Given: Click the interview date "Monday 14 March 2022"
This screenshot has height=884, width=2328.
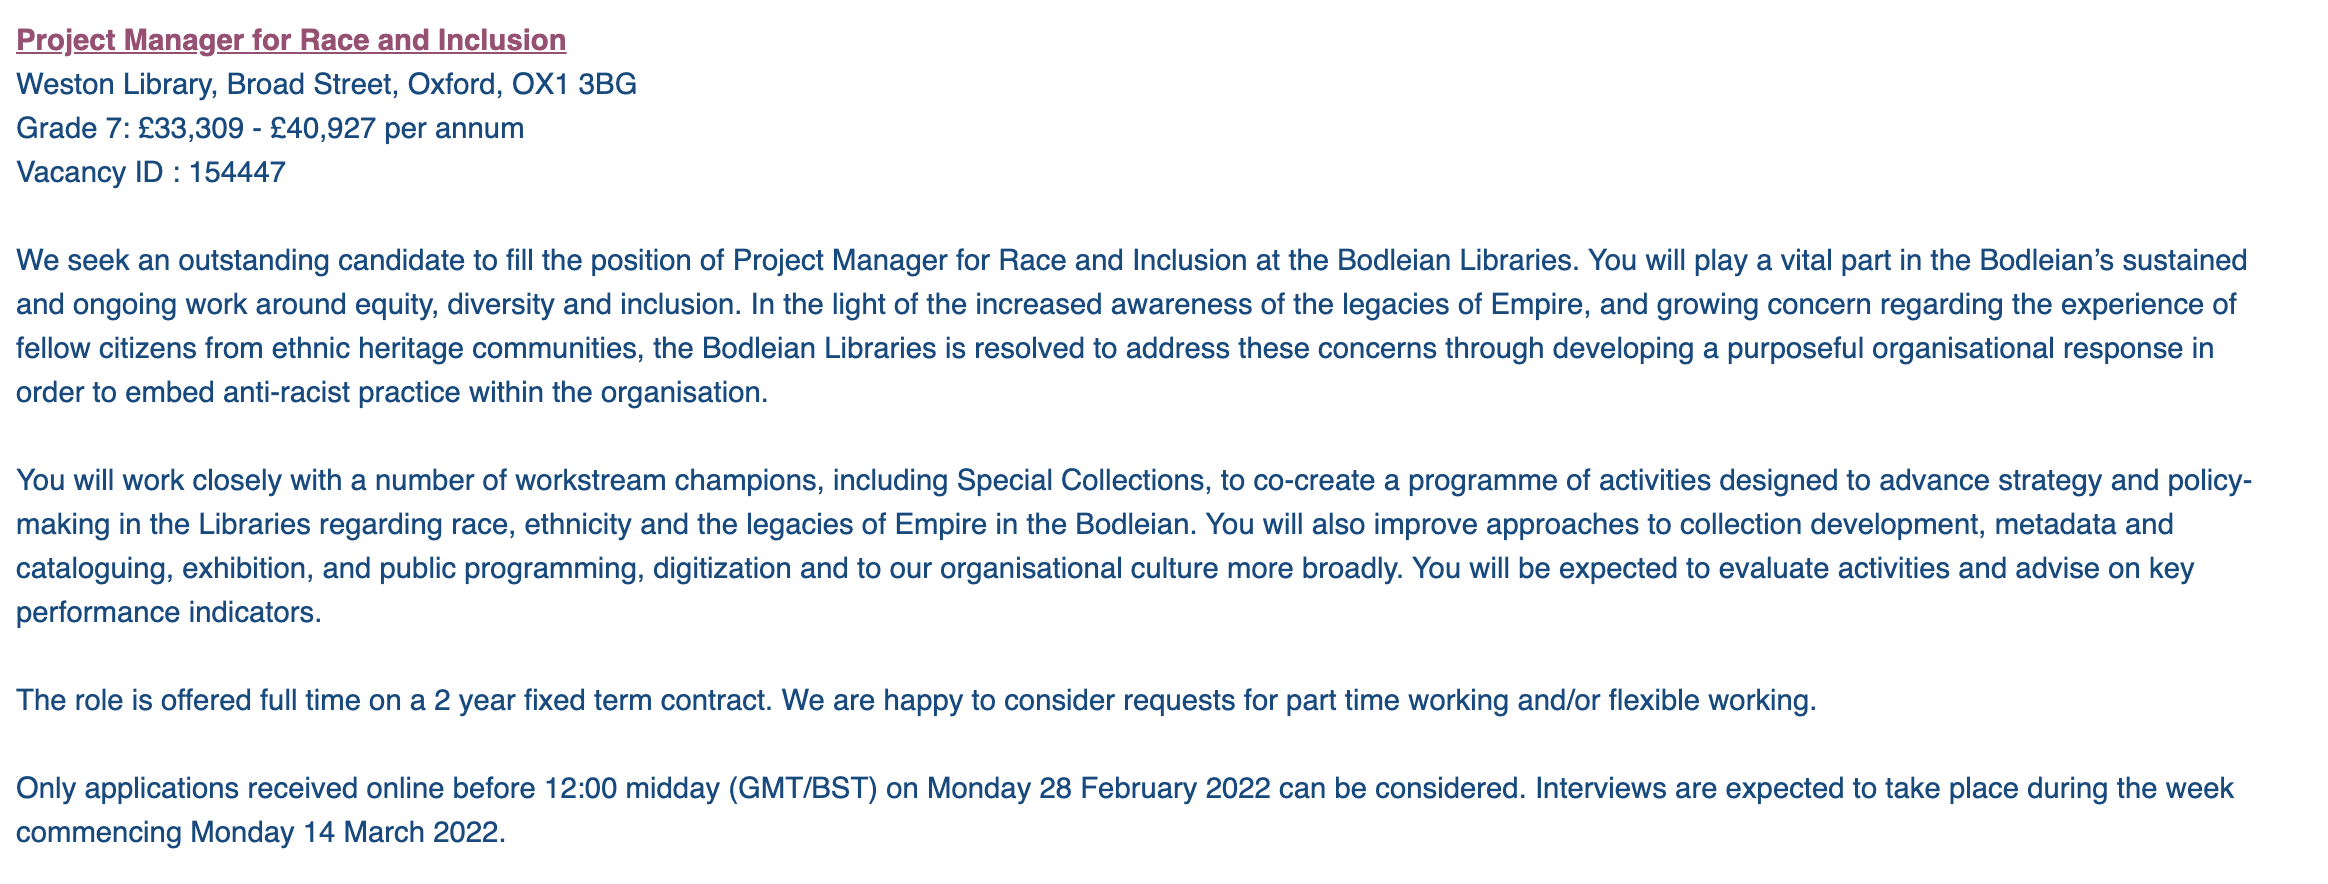Looking at the screenshot, I should click(x=346, y=832).
